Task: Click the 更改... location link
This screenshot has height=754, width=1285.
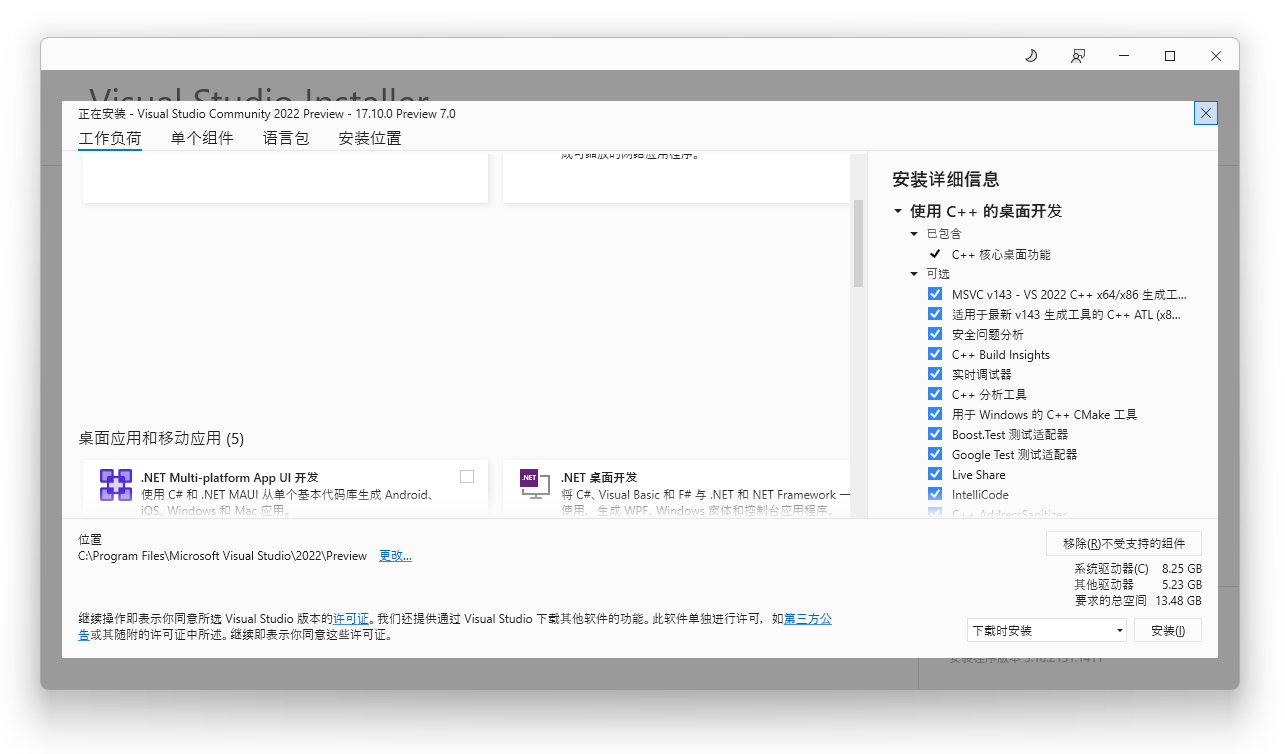Action: (395, 556)
